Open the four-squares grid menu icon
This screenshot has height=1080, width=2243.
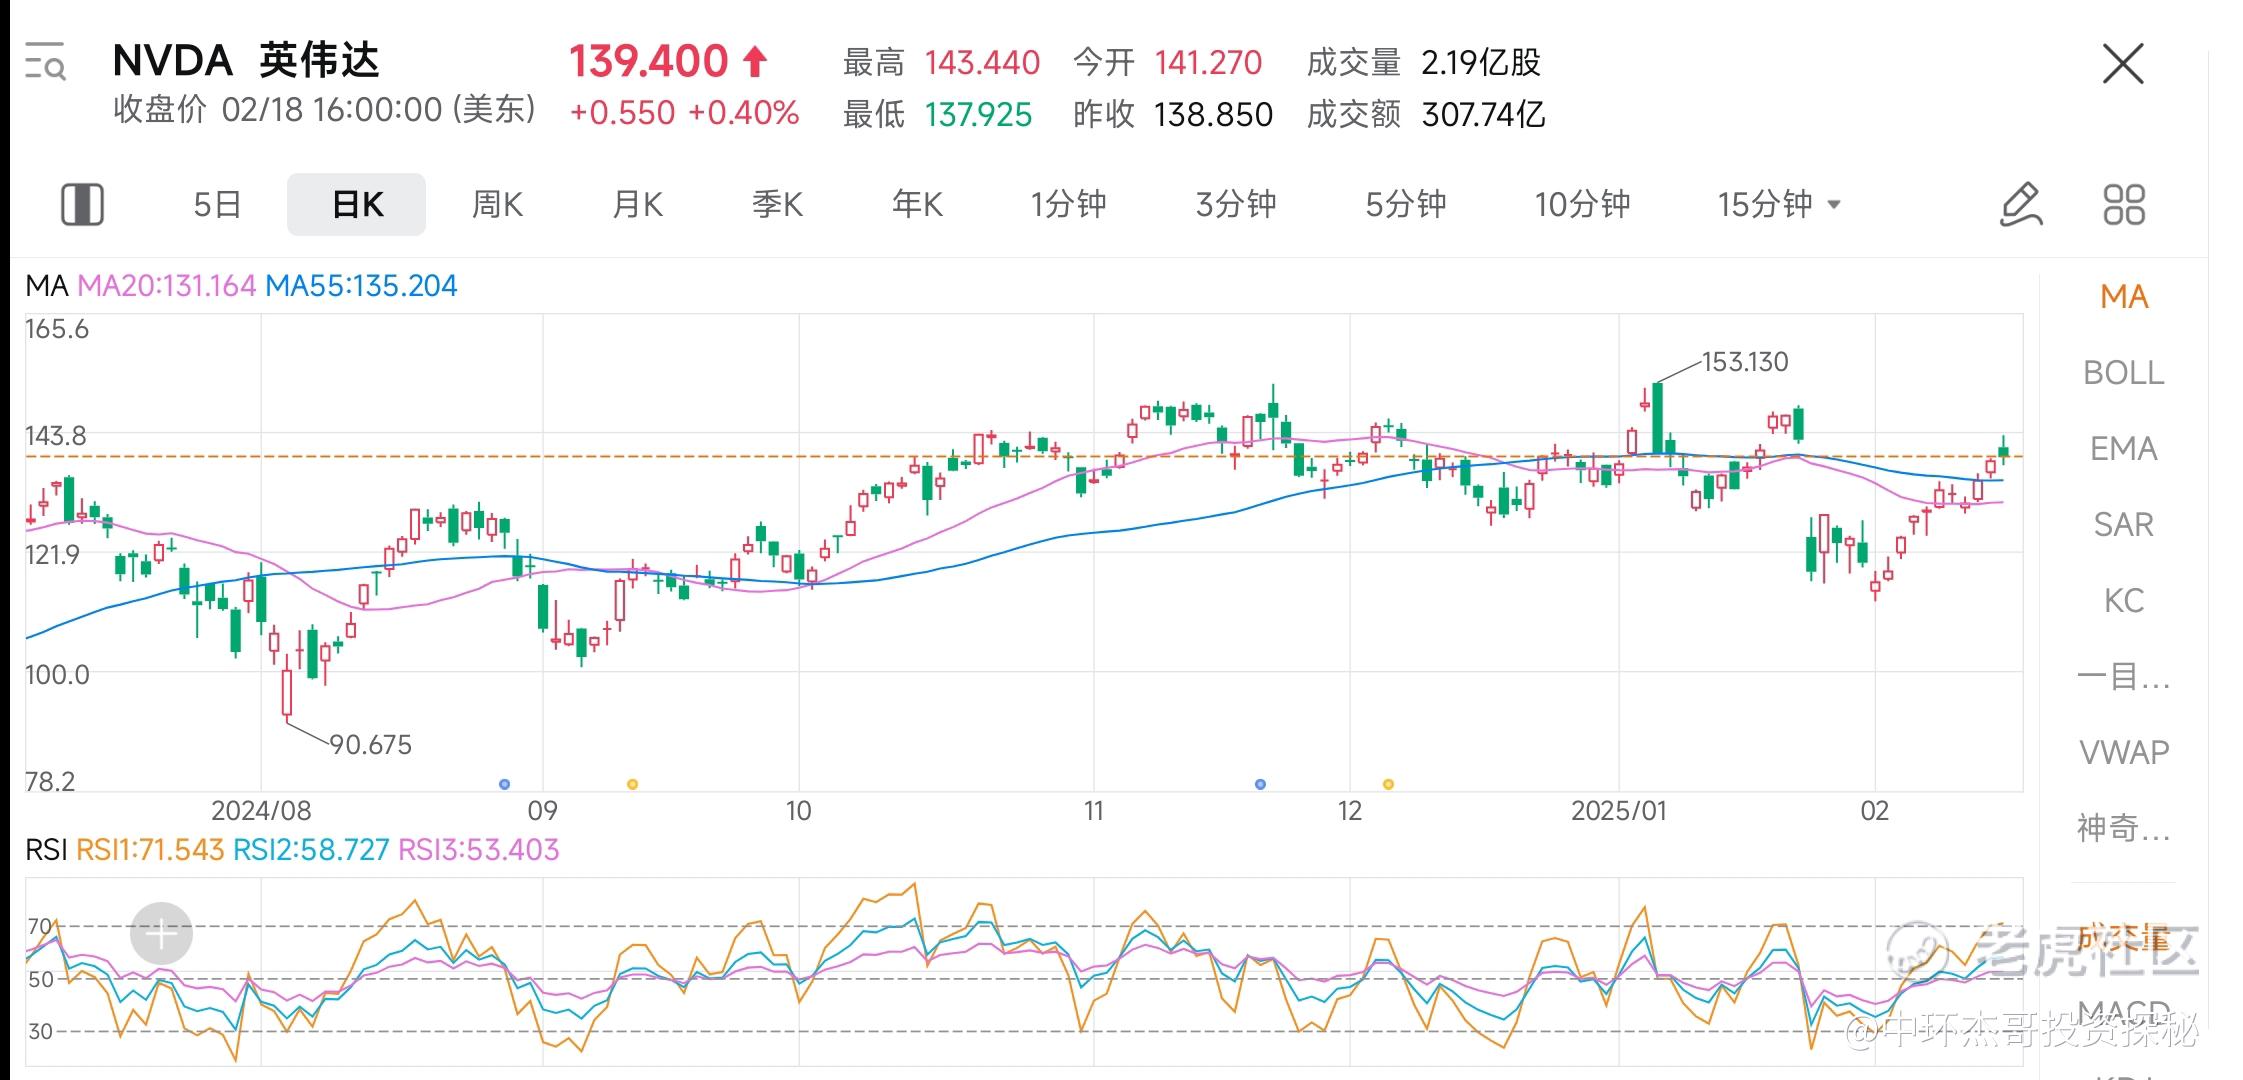click(x=2124, y=204)
